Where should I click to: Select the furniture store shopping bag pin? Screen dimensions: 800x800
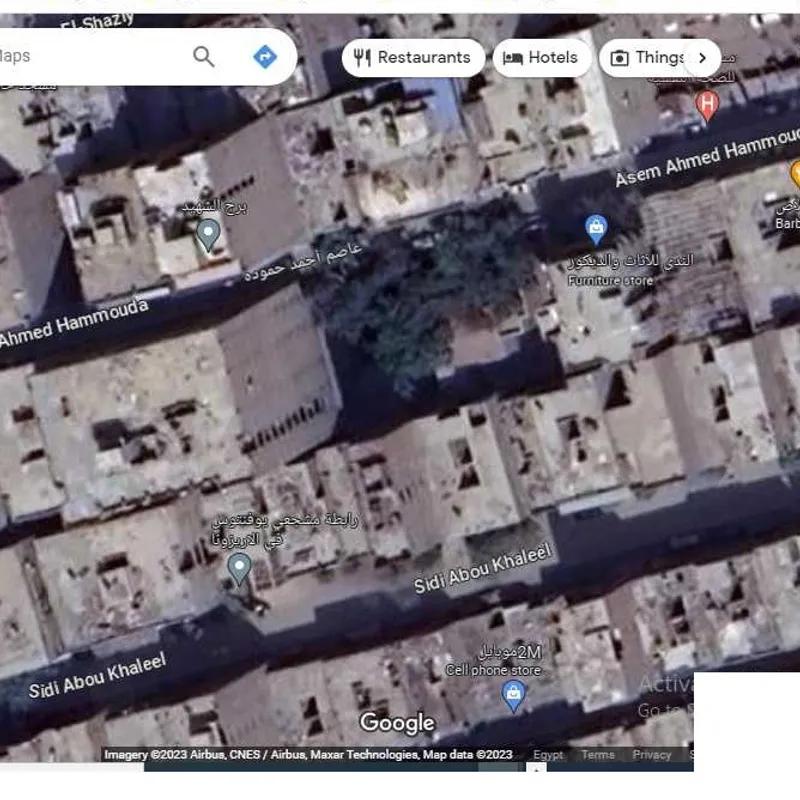[596, 229]
